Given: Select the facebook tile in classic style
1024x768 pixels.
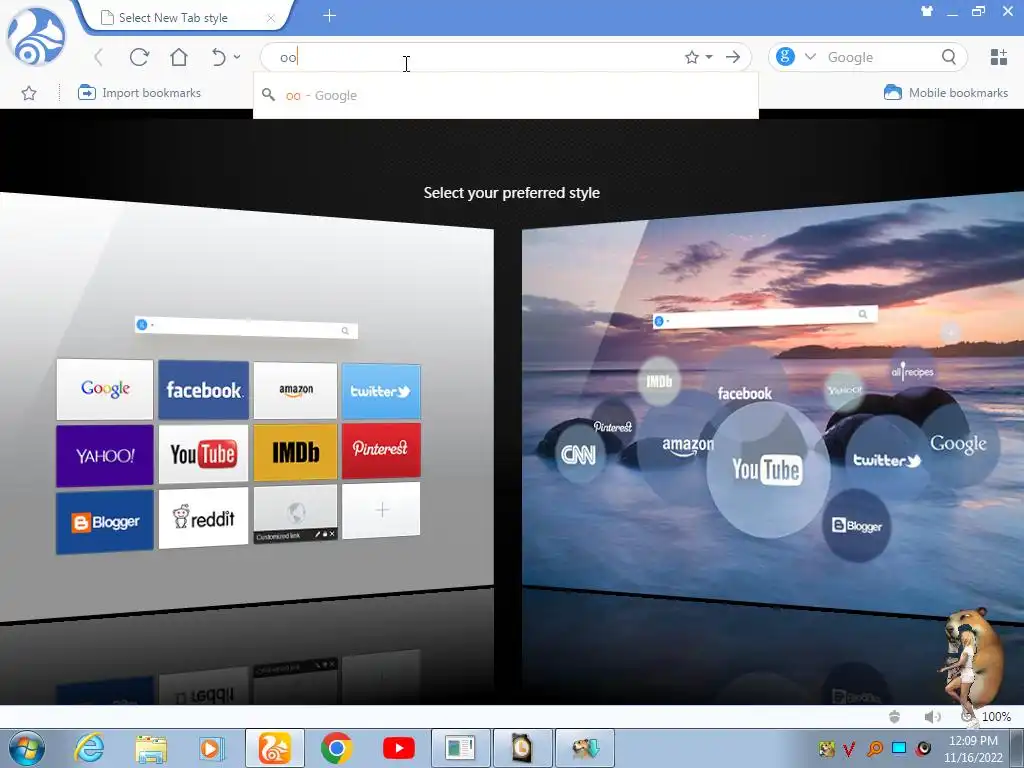Looking at the screenshot, I should pyautogui.click(x=203, y=390).
